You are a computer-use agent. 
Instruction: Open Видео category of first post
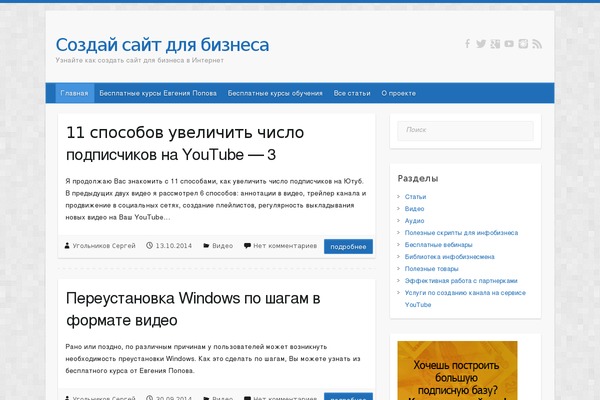pos(223,246)
